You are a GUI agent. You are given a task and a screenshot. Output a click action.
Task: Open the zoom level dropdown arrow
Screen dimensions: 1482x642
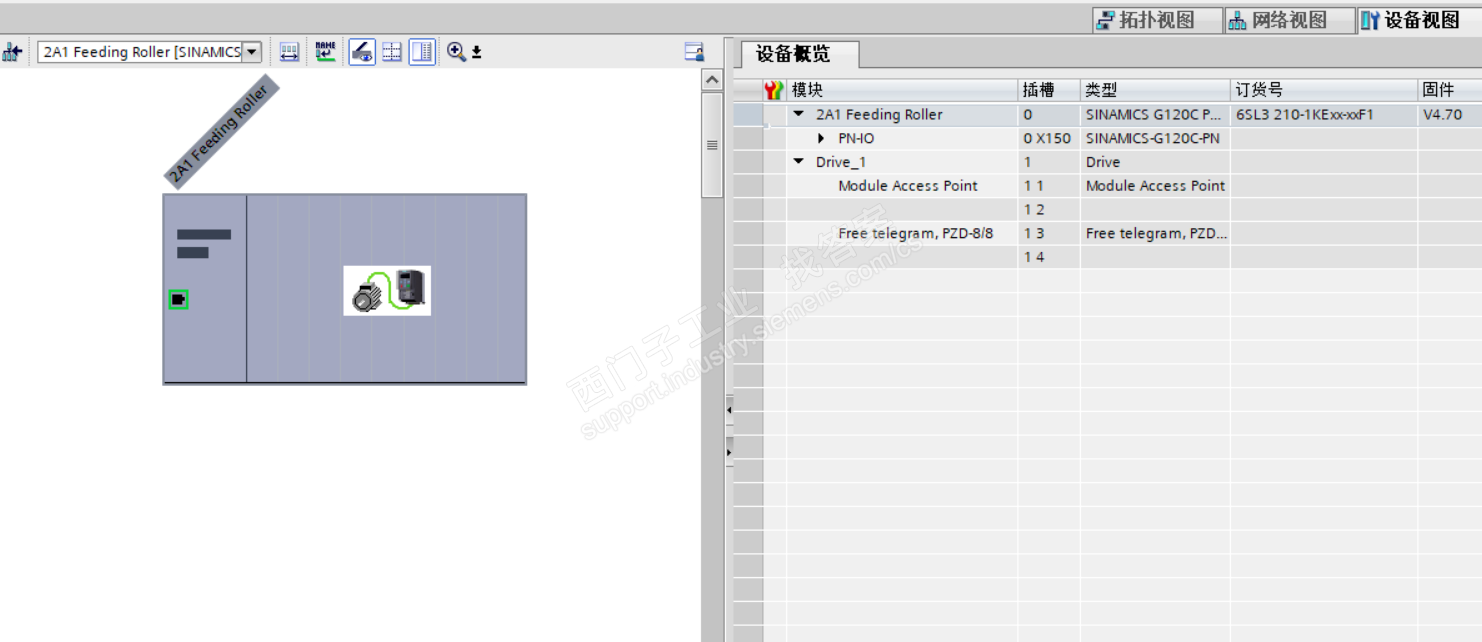click(x=477, y=52)
